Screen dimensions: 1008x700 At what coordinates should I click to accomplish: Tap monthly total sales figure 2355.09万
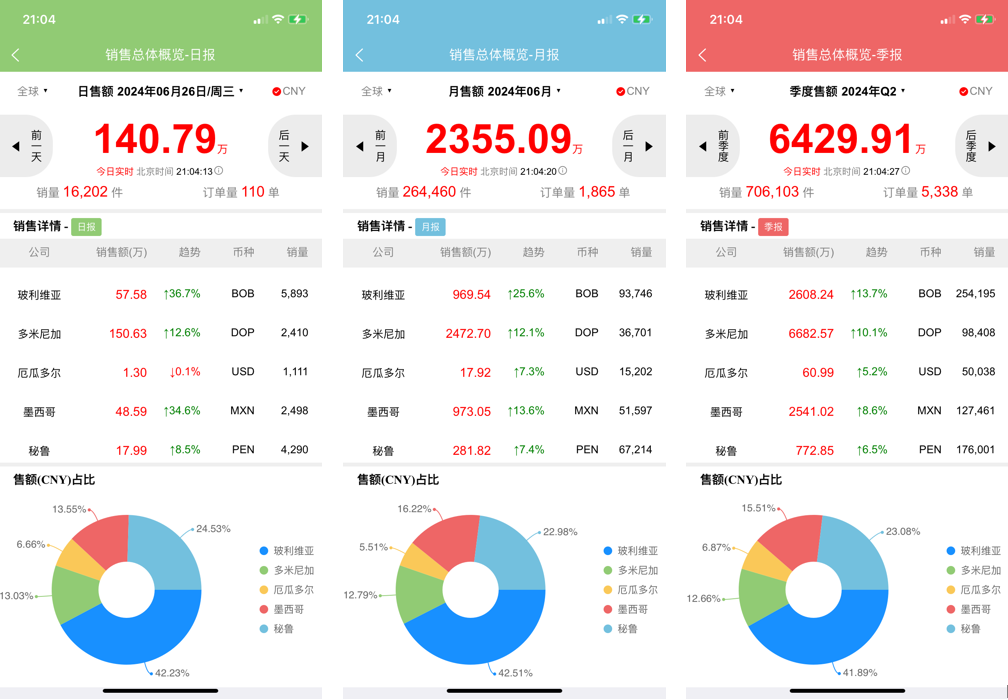(505, 139)
